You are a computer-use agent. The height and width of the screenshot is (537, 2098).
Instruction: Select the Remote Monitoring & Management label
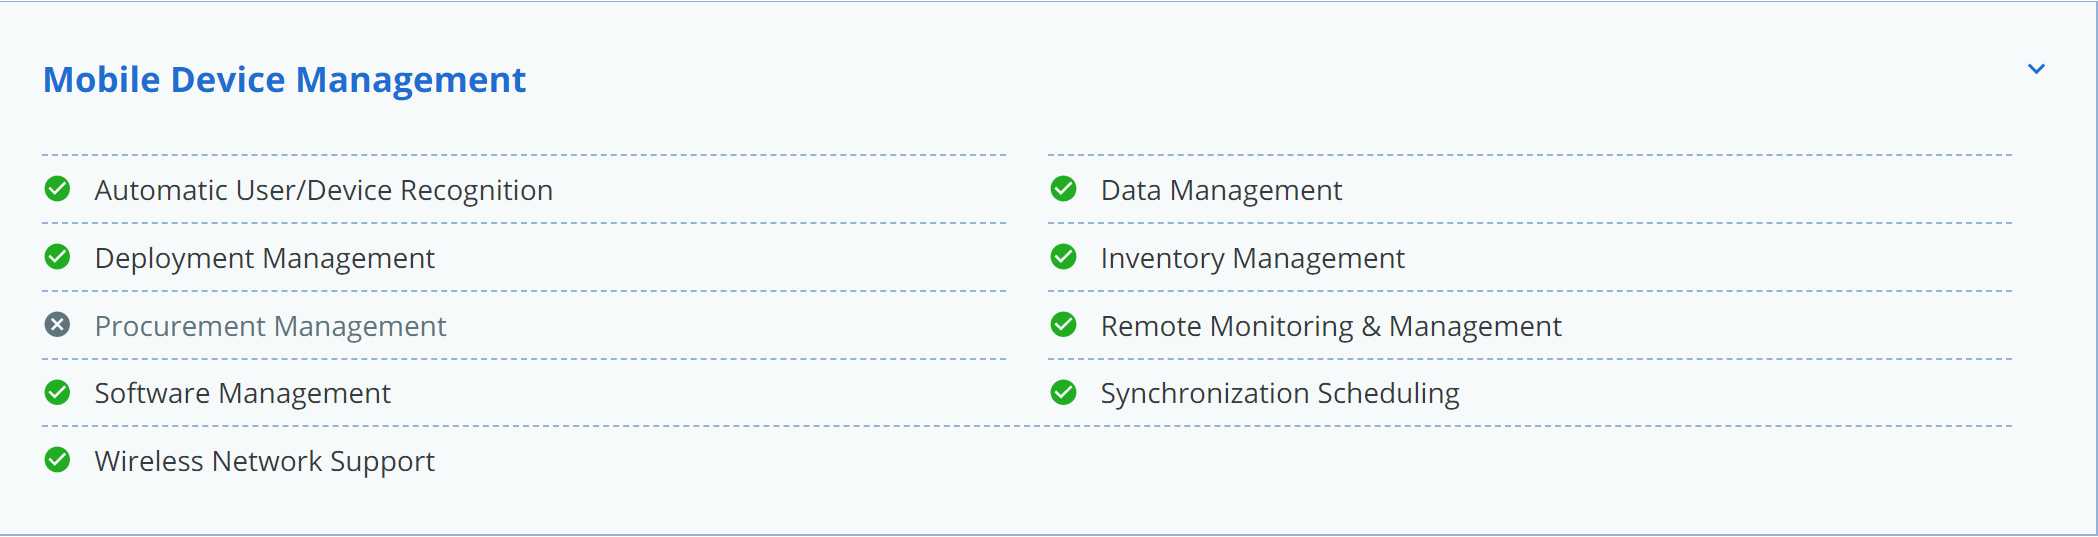(x=1331, y=326)
